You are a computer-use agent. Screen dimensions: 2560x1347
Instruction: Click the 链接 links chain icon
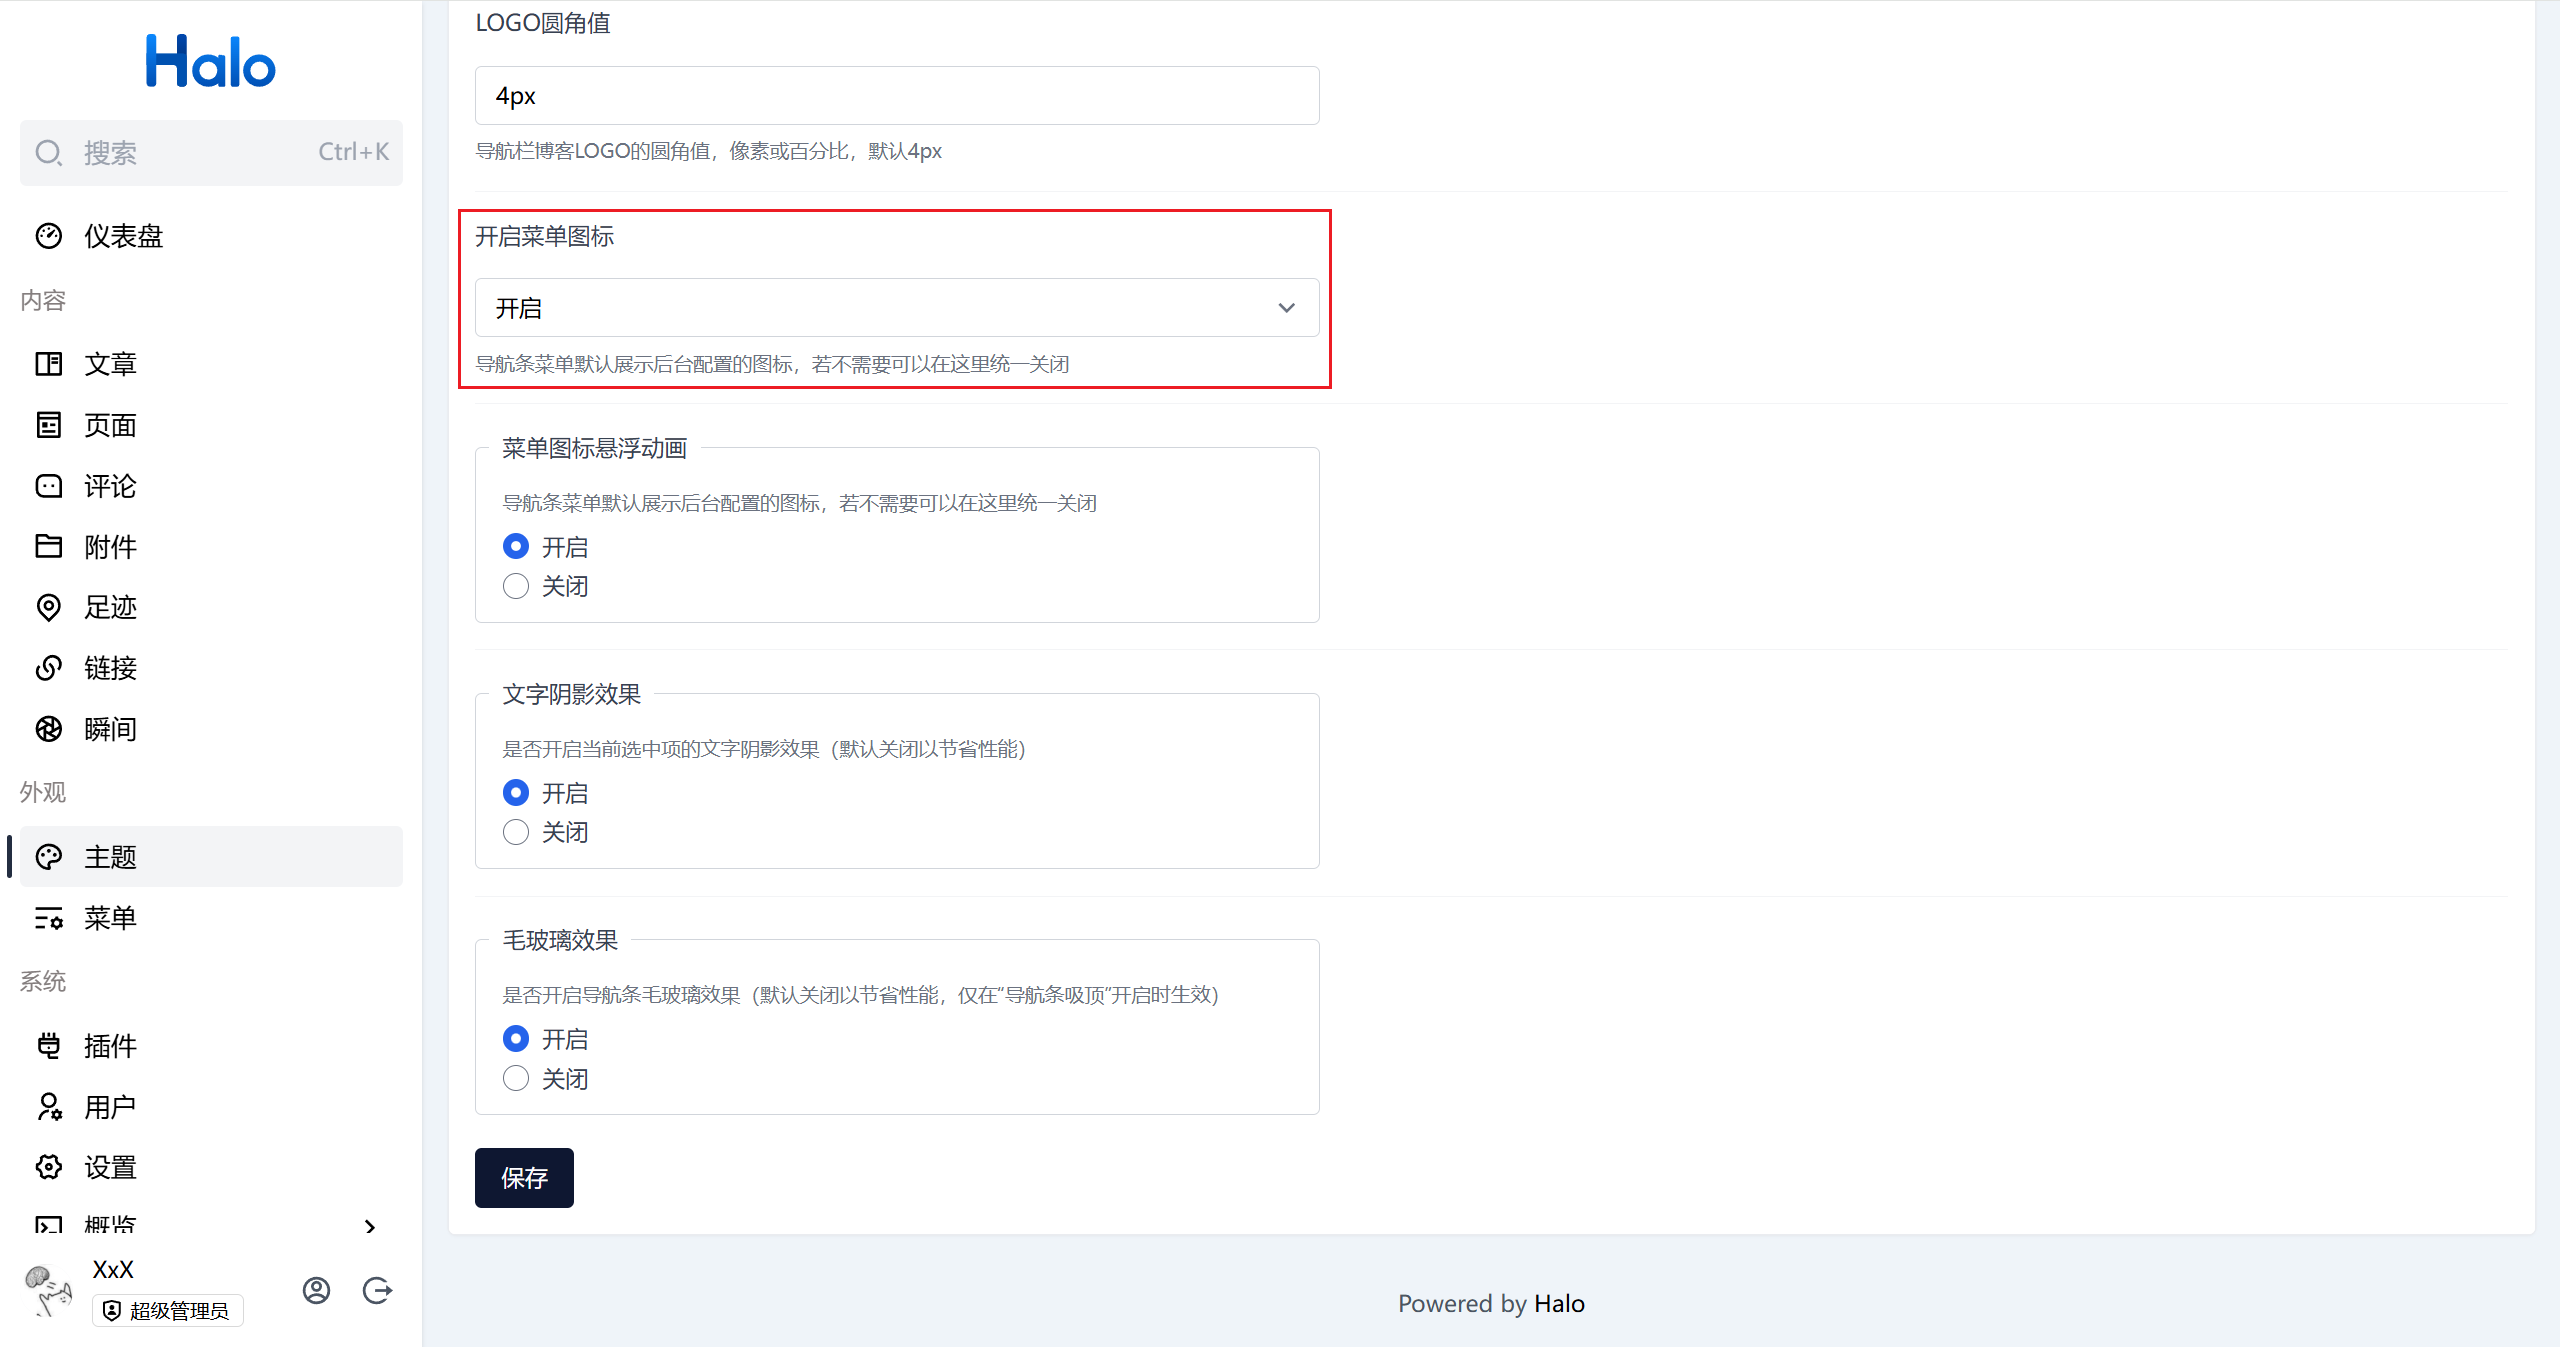click(x=49, y=668)
